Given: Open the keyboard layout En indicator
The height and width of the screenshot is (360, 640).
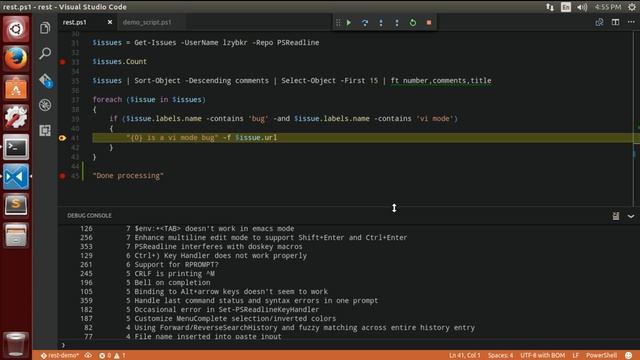Looking at the screenshot, I should click(566, 7).
